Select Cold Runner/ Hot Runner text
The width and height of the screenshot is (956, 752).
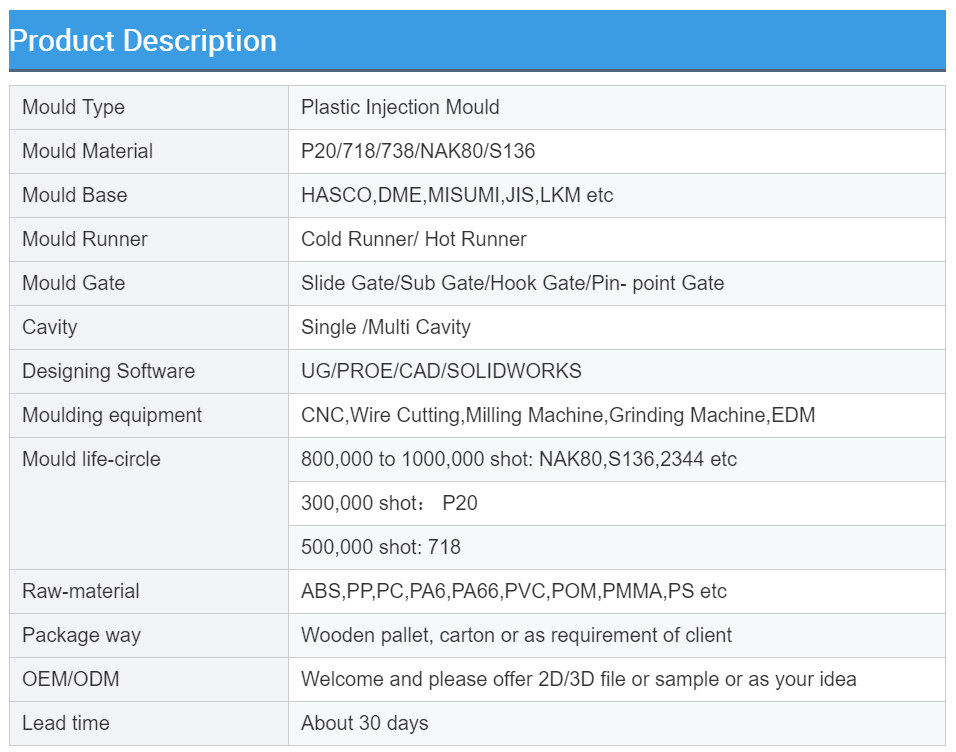[x=413, y=239]
